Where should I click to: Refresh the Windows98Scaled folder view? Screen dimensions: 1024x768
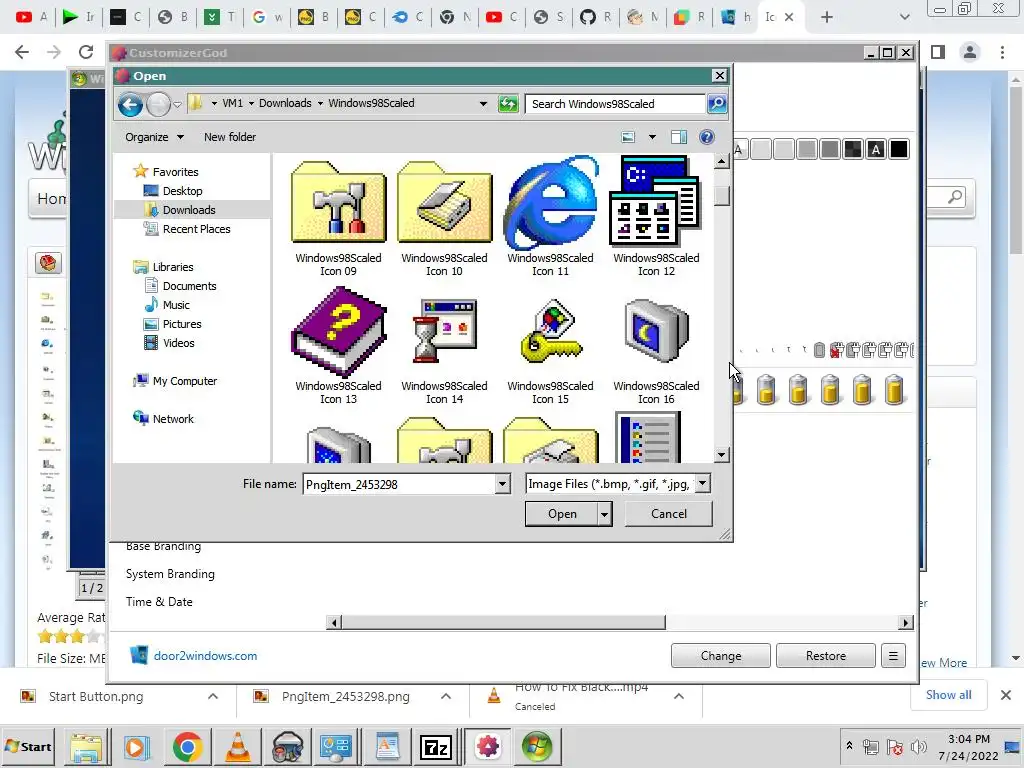[507, 104]
